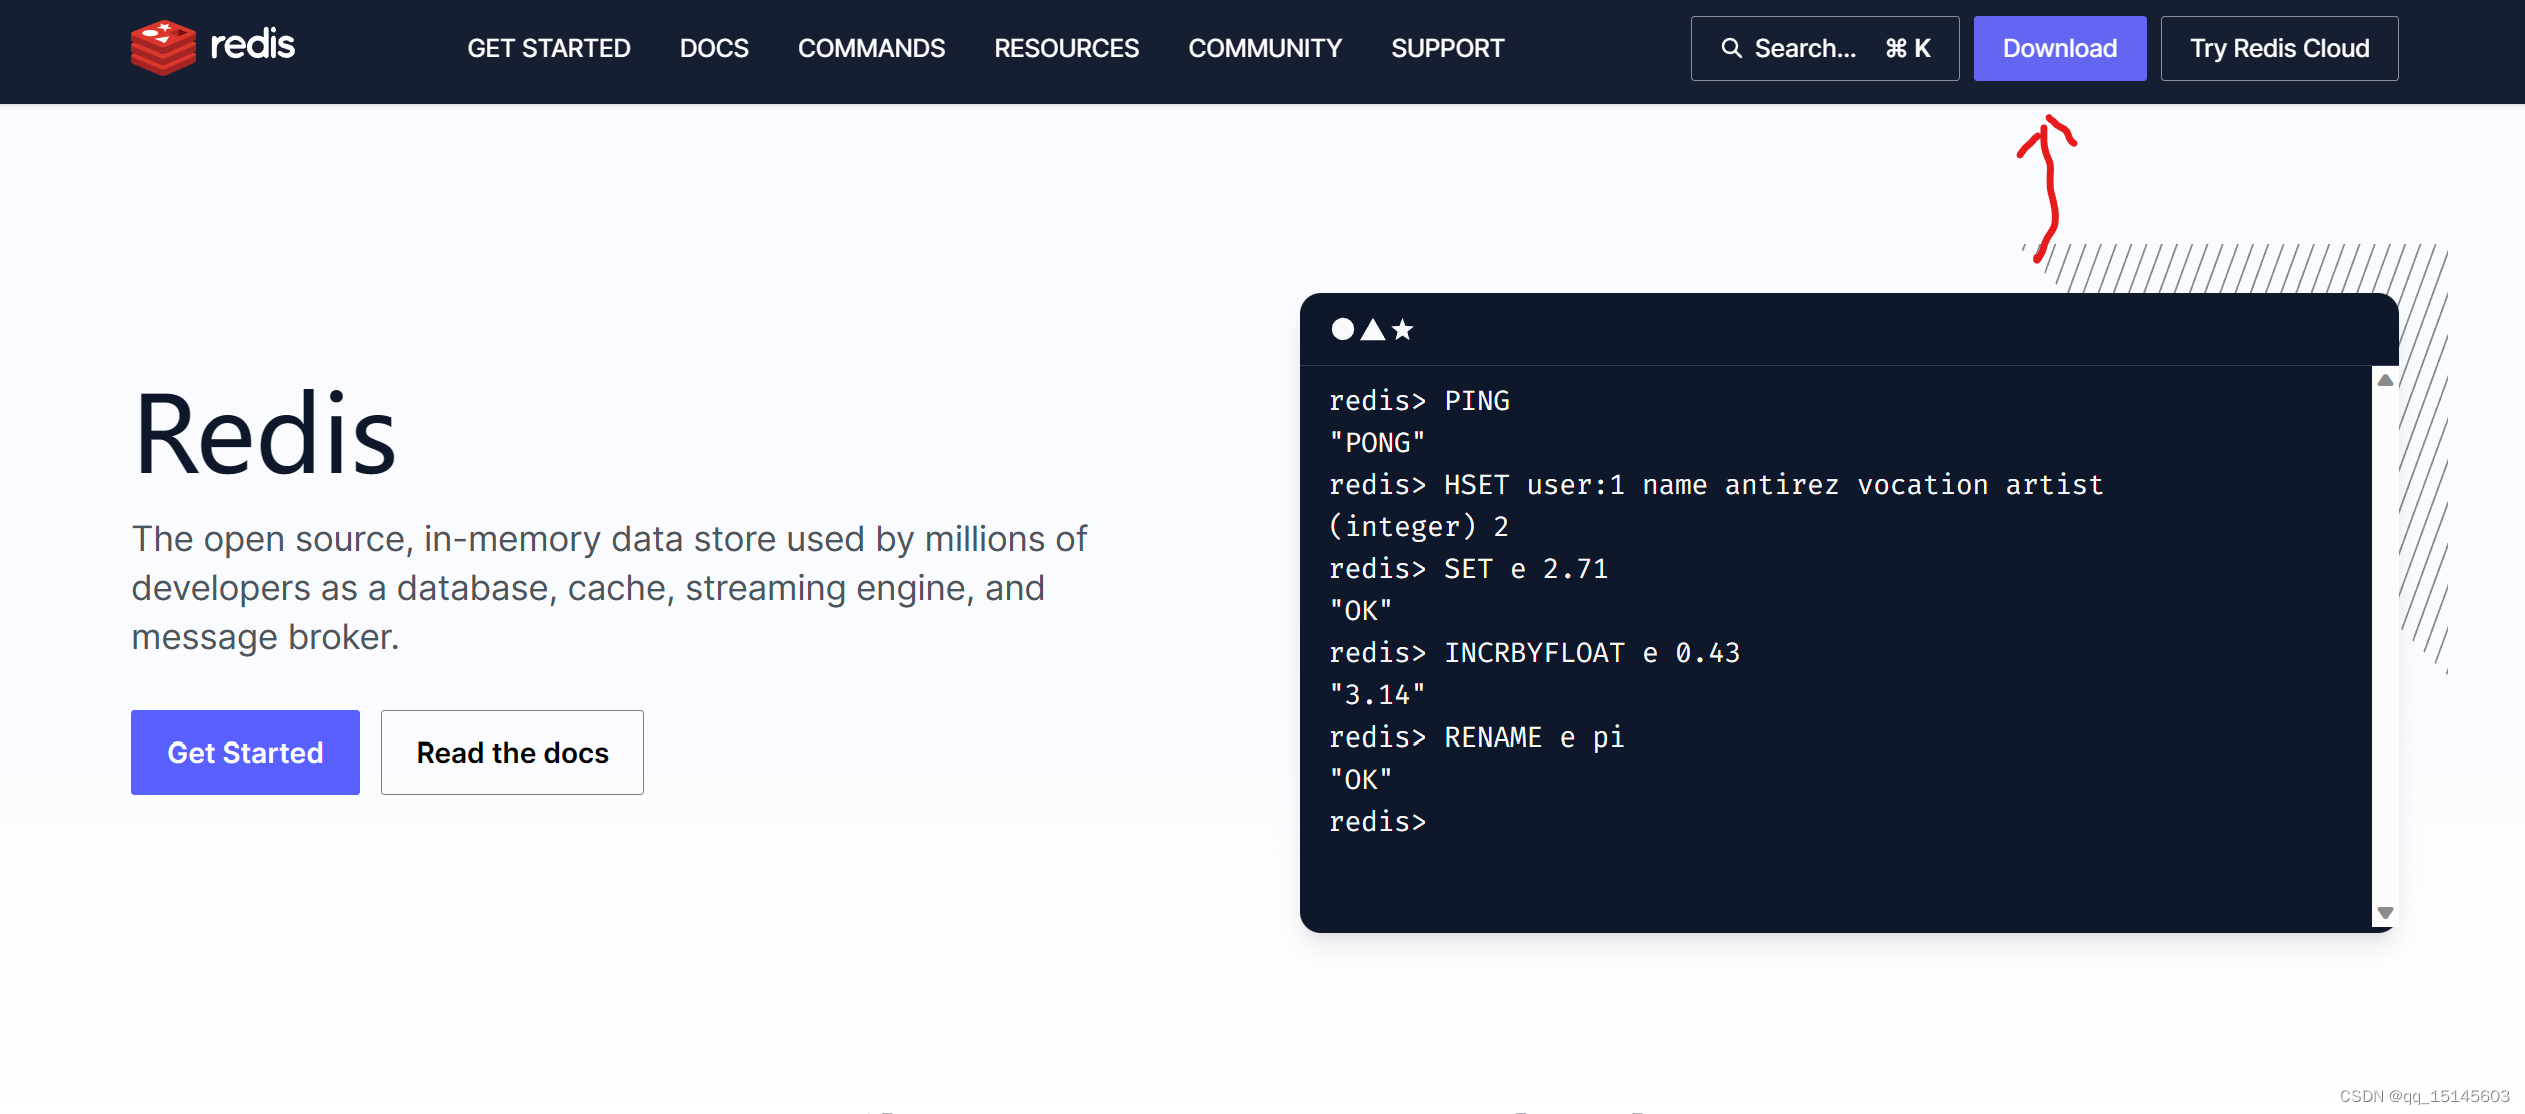The width and height of the screenshot is (2525, 1114).
Task: Select SUPPORT in the top navigation
Action: point(1447,48)
